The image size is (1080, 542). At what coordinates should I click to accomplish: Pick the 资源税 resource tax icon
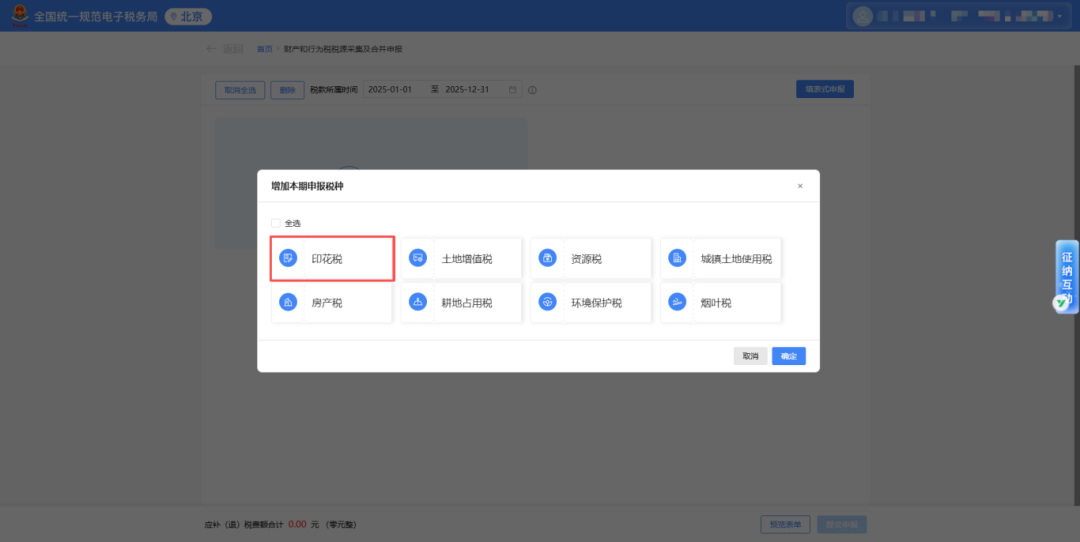(547, 259)
